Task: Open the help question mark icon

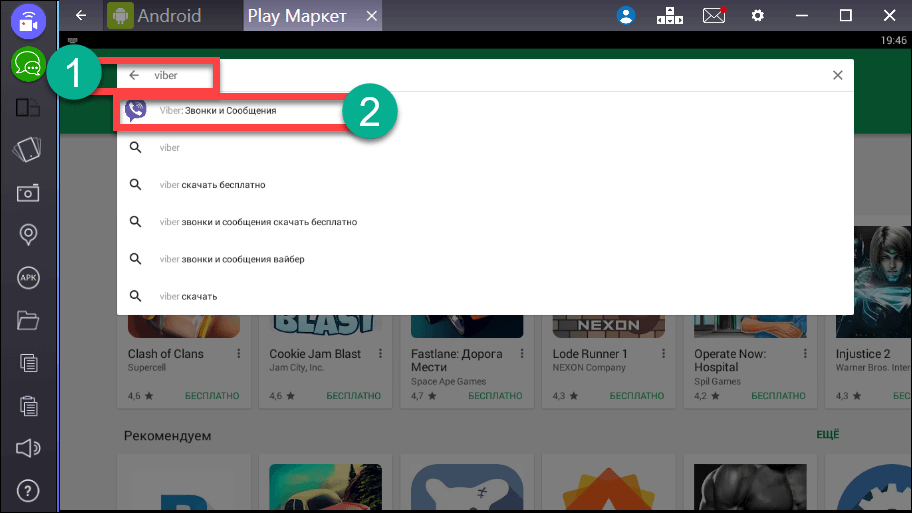Action: 28,491
